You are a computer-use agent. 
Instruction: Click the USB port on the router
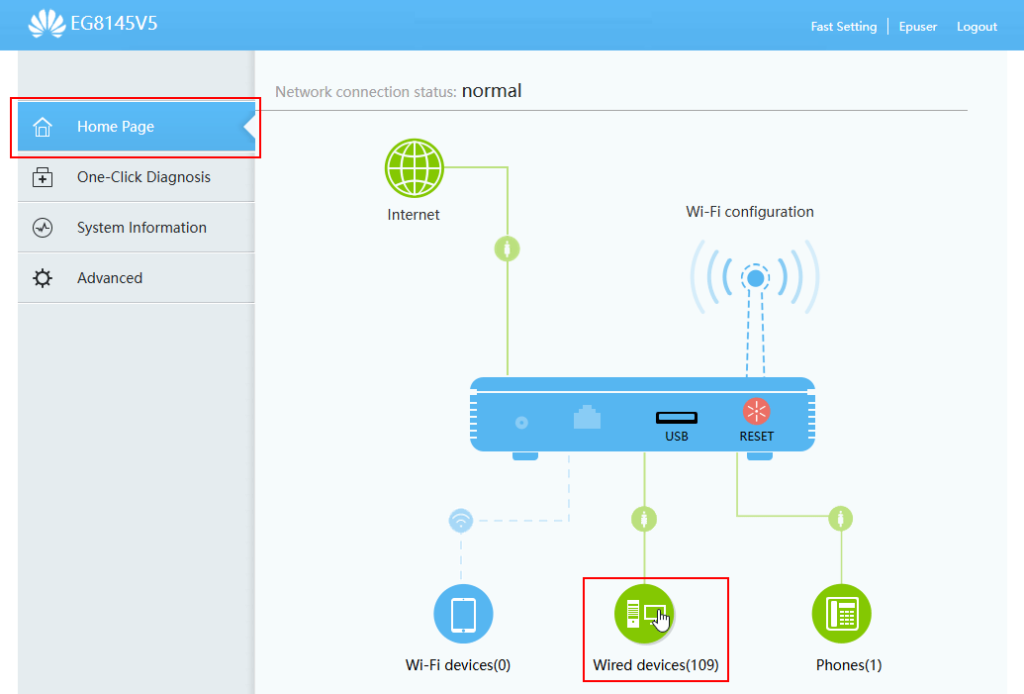click(x=676, y=418)
